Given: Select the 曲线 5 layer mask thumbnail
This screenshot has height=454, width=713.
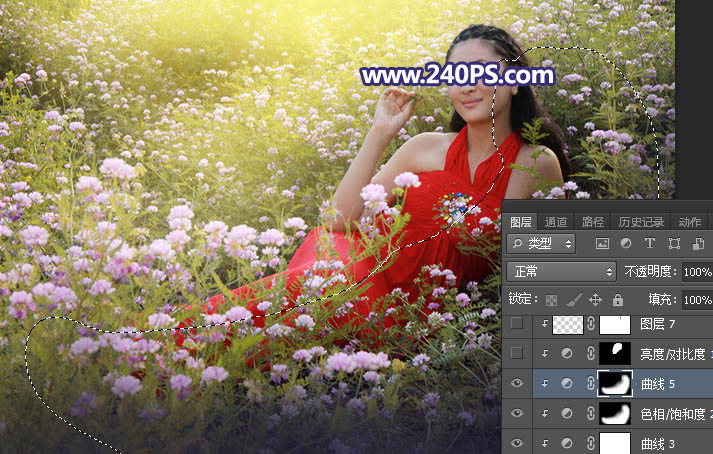Looking at the screenshot, I should [x=617, y=383].
